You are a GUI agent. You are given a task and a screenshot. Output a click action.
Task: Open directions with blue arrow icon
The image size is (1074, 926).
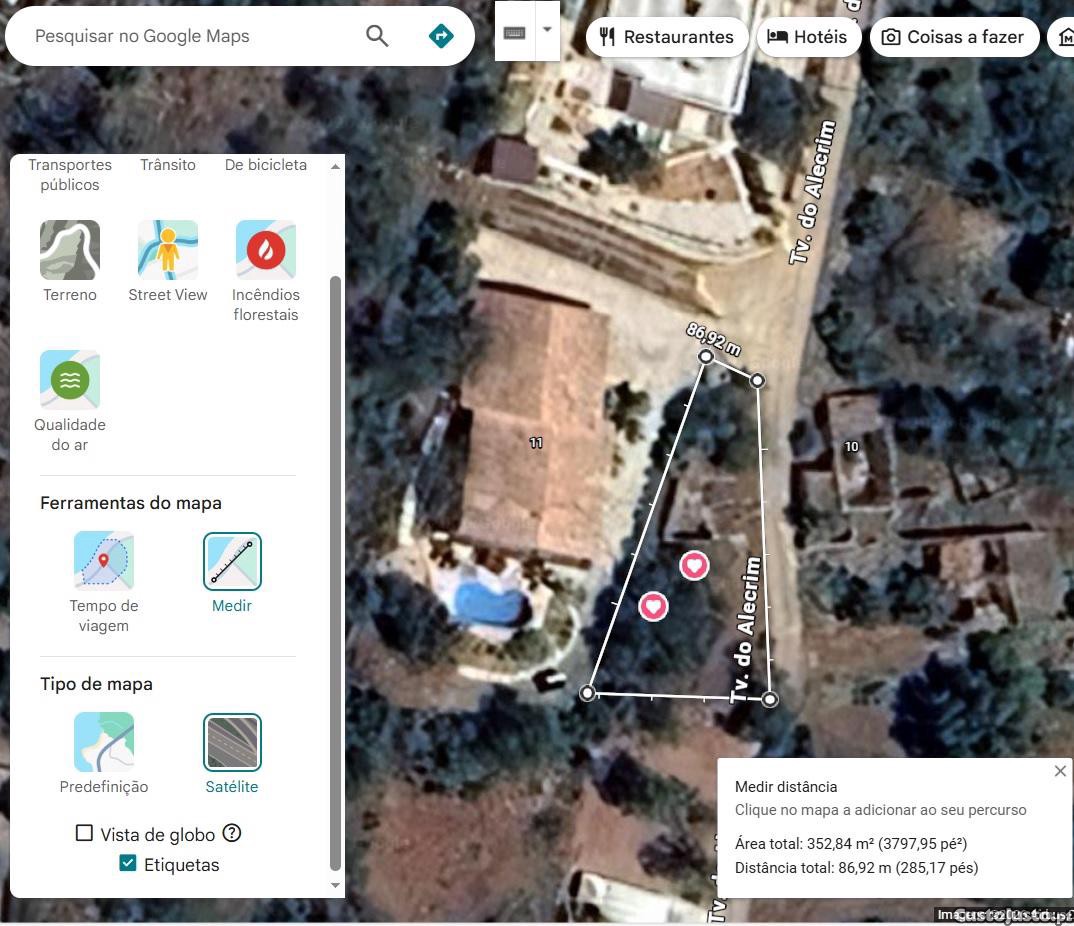click(x=440, y=36)
